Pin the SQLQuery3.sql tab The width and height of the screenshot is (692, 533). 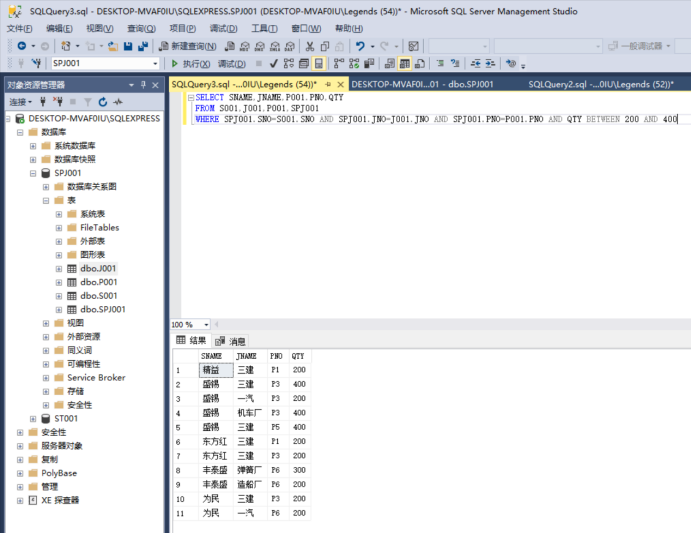pos(328,84)
